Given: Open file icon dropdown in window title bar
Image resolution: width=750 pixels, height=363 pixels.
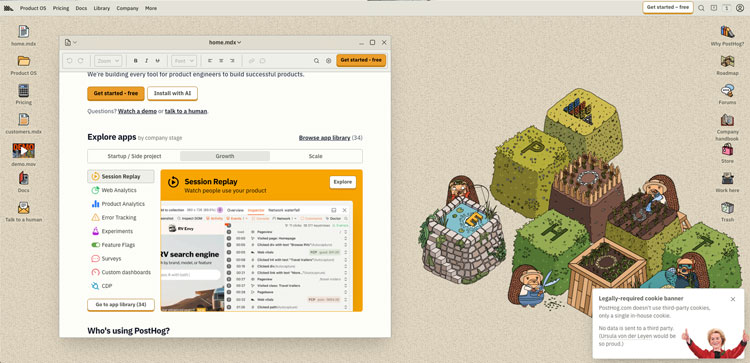Looking at the screenshot, I should (70, 43).
